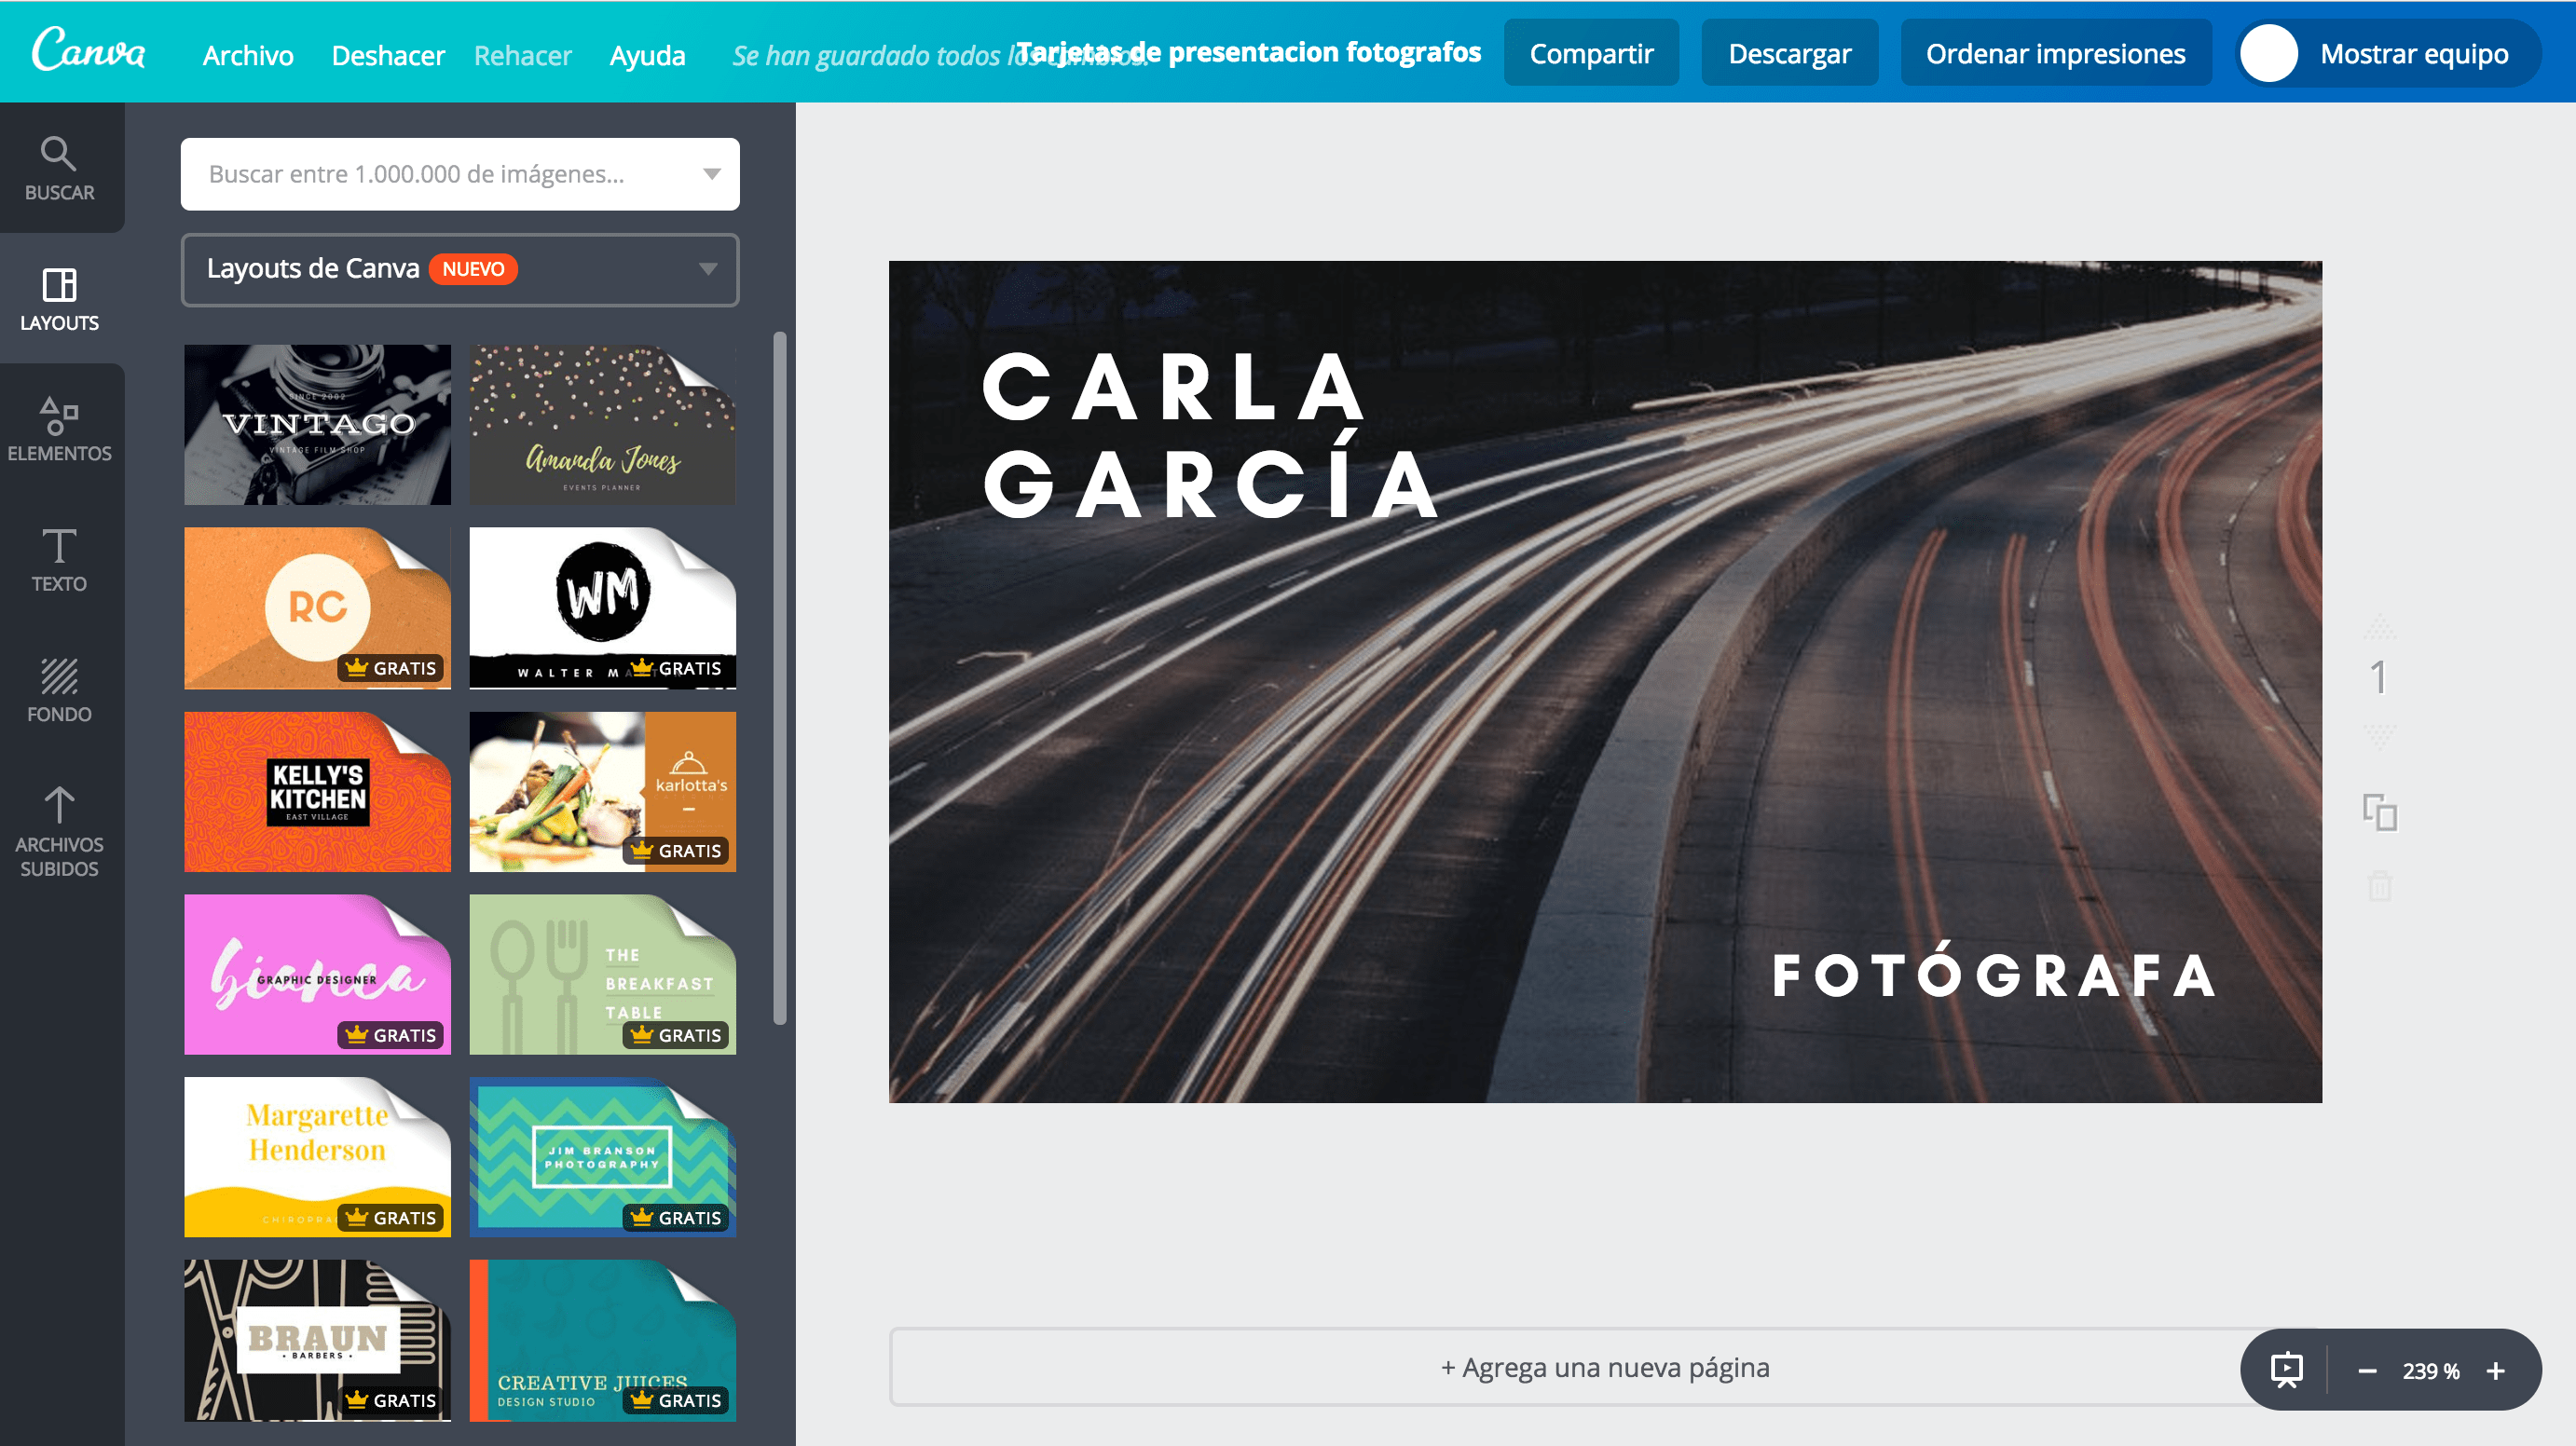The height and width of the screenshot is (1446, 2576).
Task: Open the Elementos panel
Action: (x=61, y=428)
